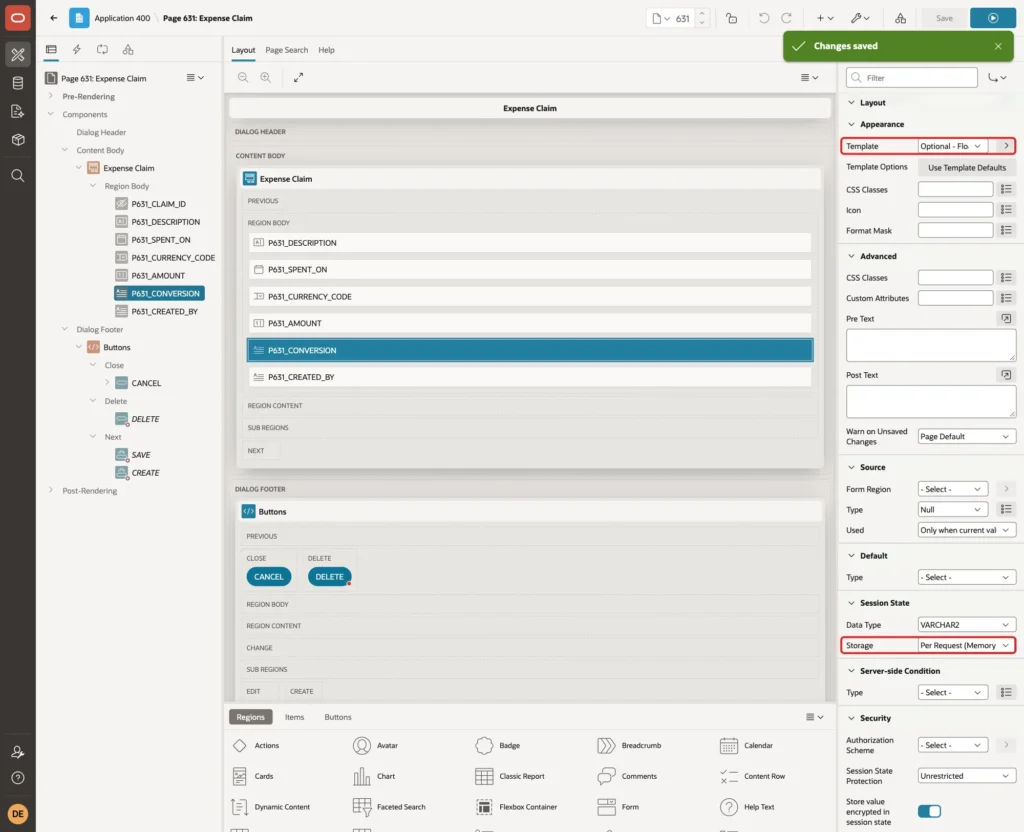Select P631_CREATED_BY in the tree
The height and width of the screenshot is (832, 1024).
click(x=165, y=312)
